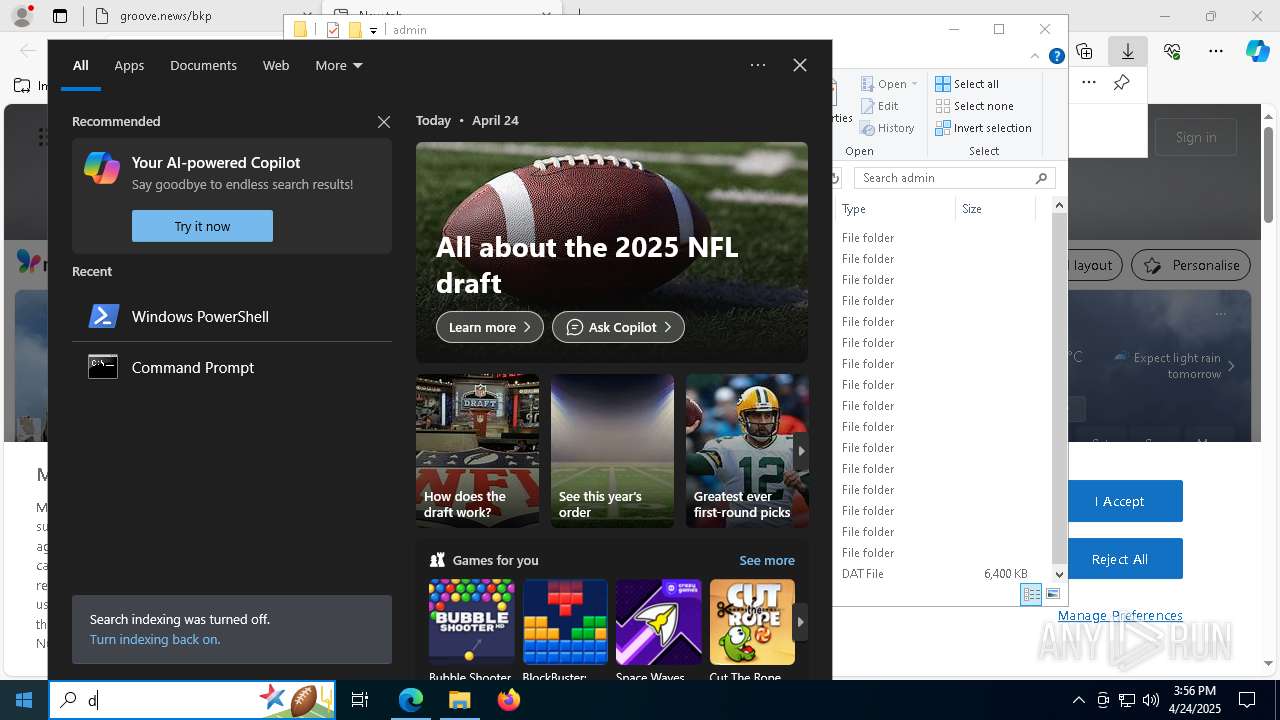Click Edit in File Explorer ribbon
This screenshot has width=1280, height=720.
pos(879,106)
